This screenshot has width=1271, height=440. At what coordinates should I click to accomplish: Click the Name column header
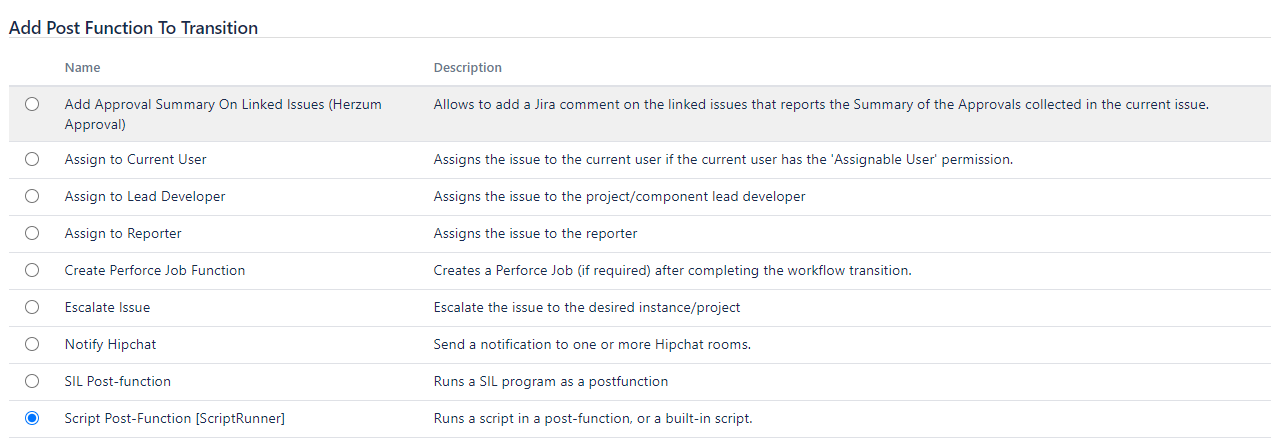pyautogui.click(x=82, y=68)
